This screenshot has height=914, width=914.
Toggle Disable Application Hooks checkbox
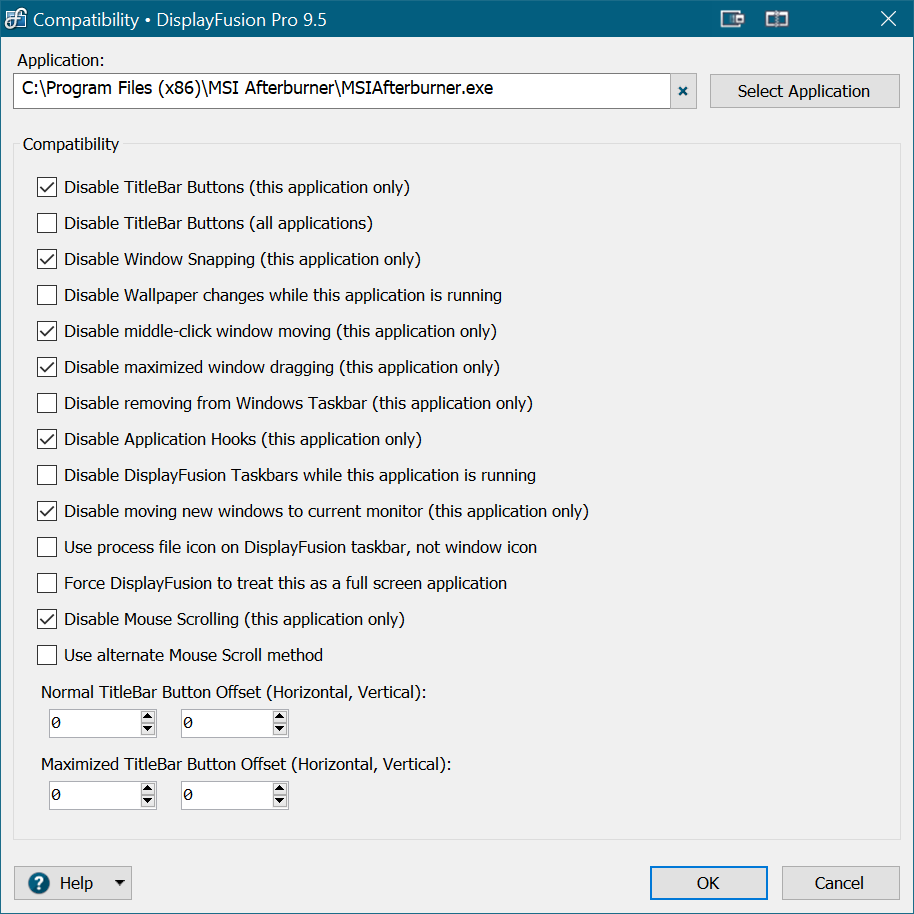point(47,439)
